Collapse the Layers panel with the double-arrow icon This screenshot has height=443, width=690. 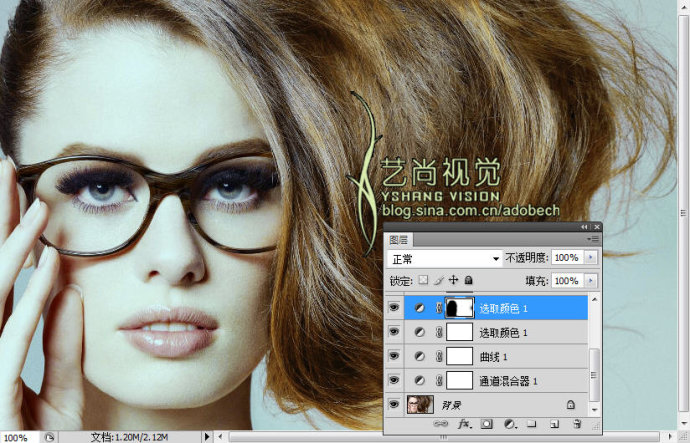pos(584,227)
